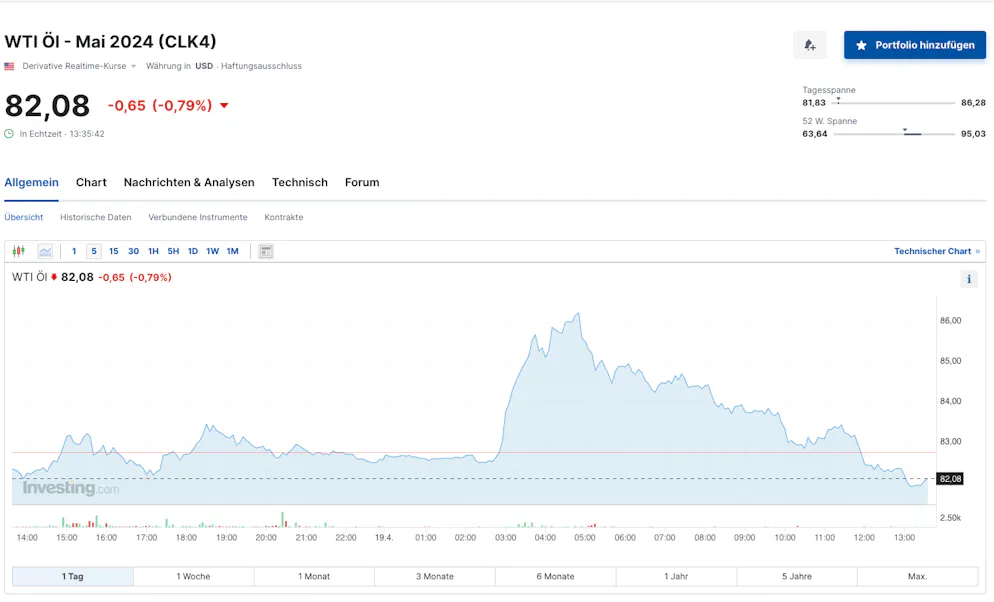Screen dimensions: 994x602
Task: Expand Technischer Chart via double chevron
Action: [x=977, y=251]
